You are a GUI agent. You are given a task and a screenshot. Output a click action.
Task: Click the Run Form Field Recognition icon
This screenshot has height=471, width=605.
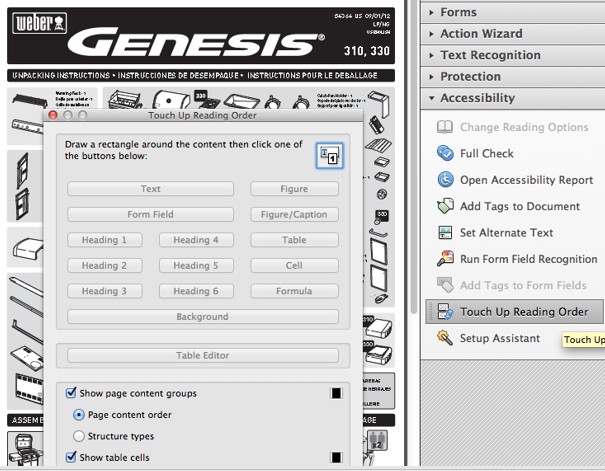[x=445, y=259]
